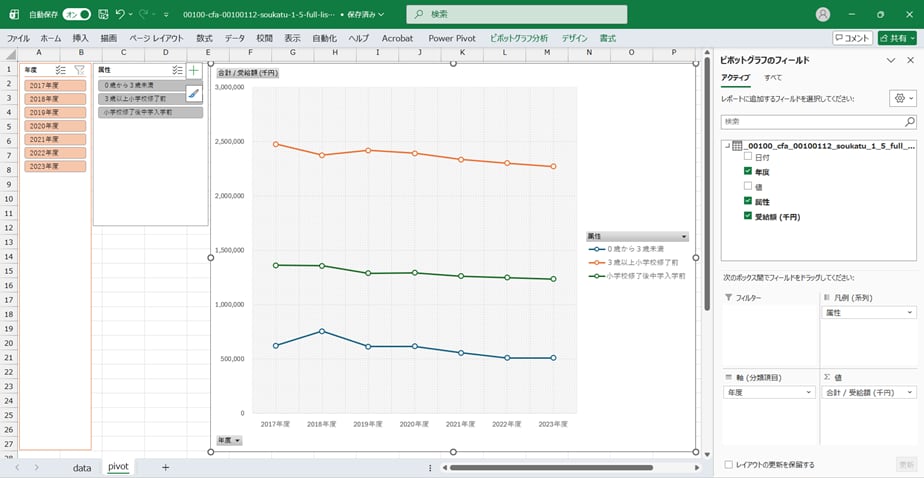This screenshot has height=478, width=924.
Task: Open the ピボットグラフ分析 ribbon tab
Action: click(518, 38)
